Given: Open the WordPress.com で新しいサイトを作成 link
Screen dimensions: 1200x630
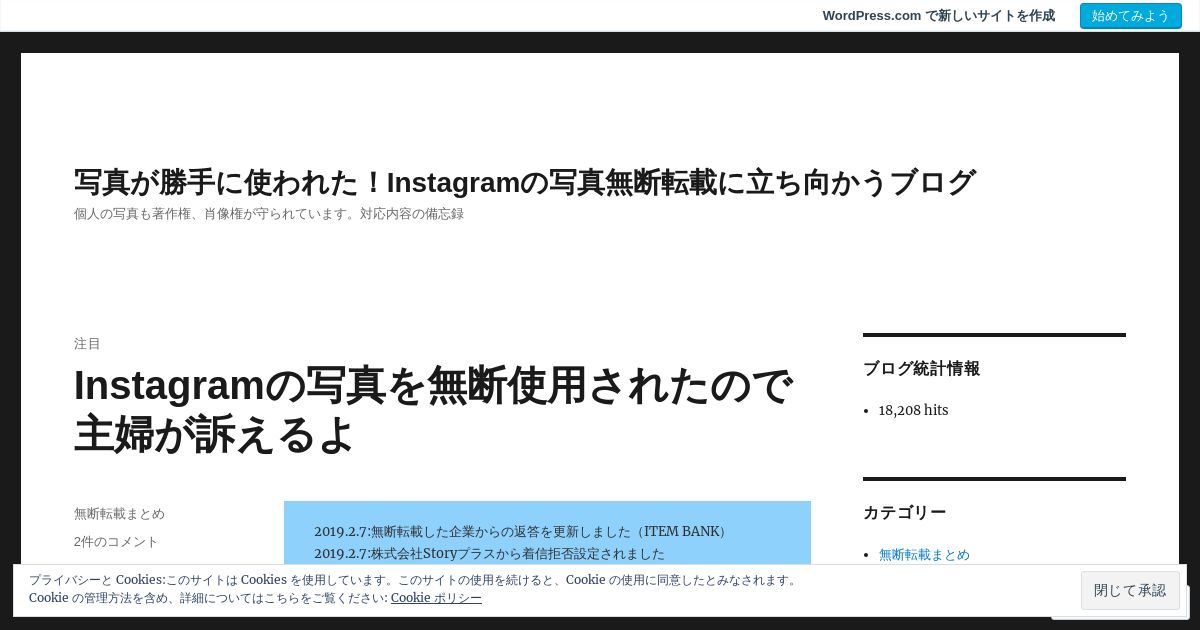Looking at the screenshot, I should coord(938,16).
